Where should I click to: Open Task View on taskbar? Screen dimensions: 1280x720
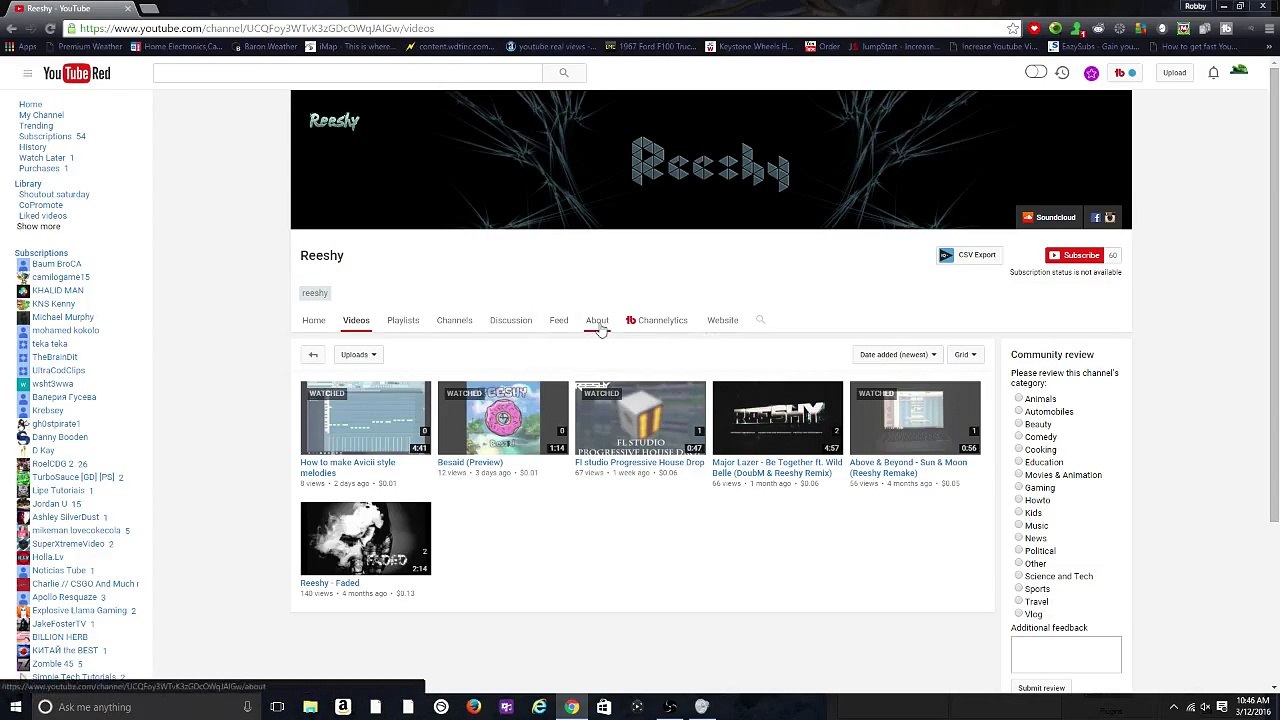coord(277,707)
